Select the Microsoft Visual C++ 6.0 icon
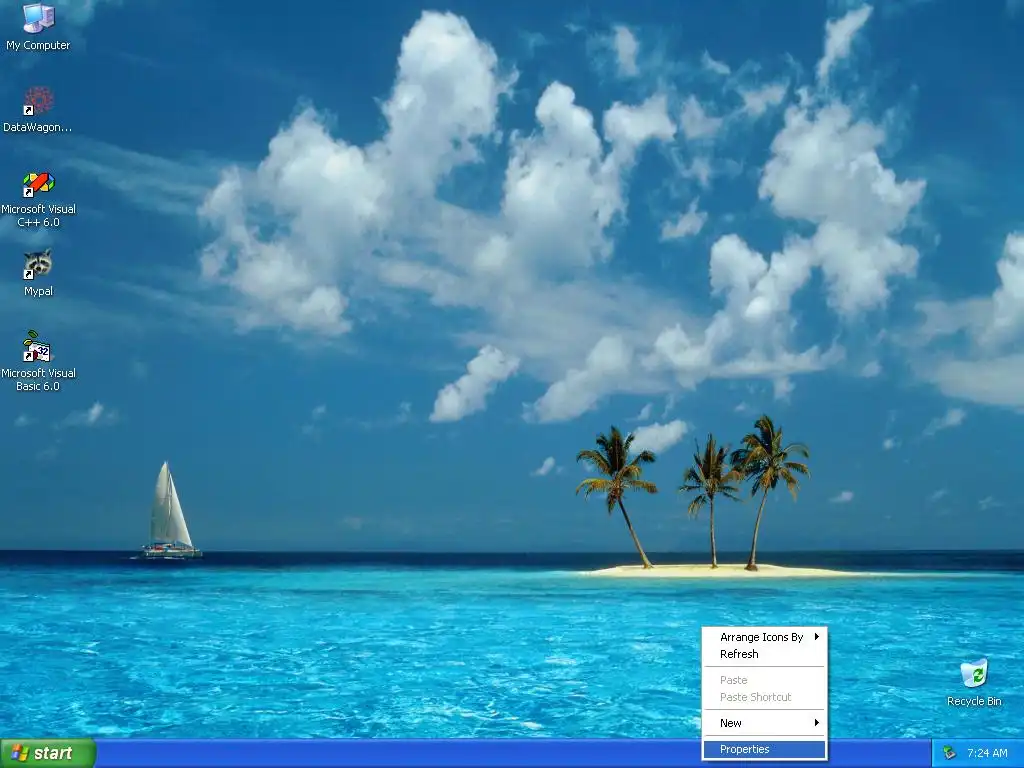The image size is (1024, 768). 39,184
